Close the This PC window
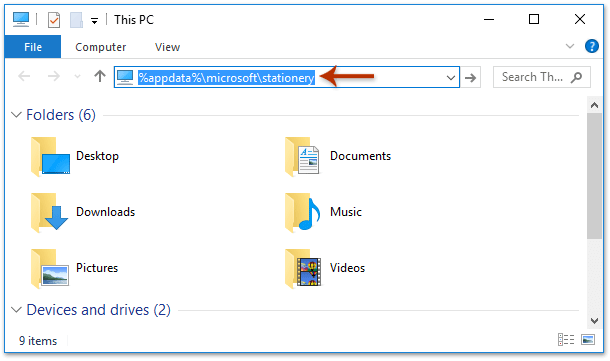610x361 pixels. 580,19
